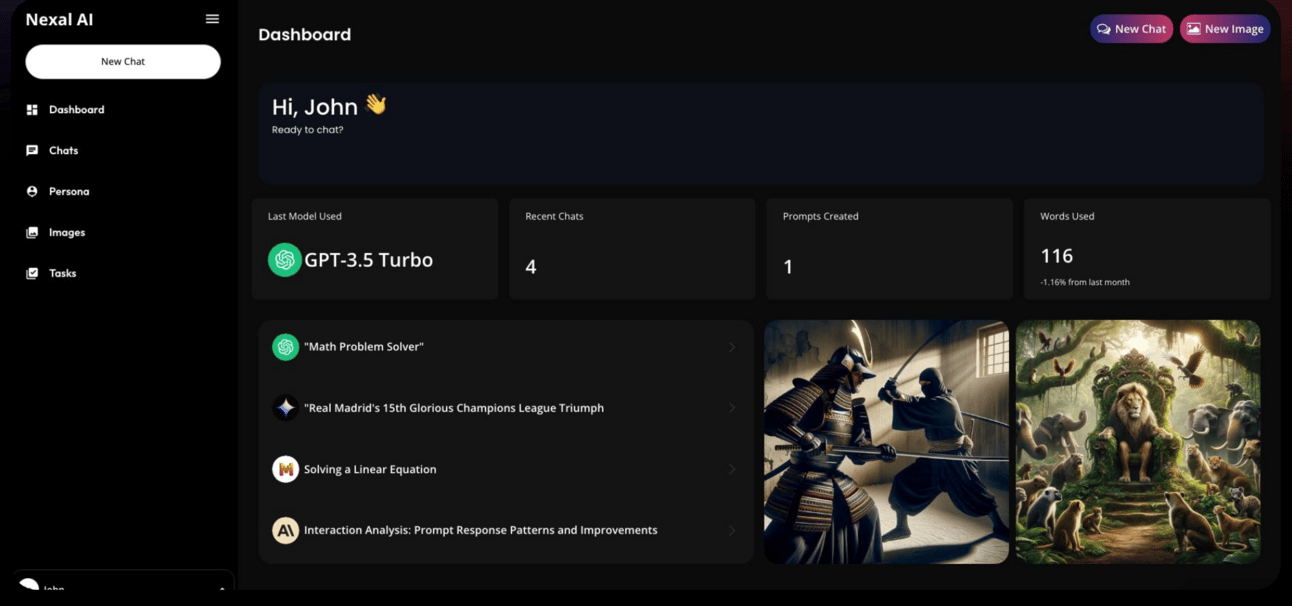The width and height of the screenshot is (1292, 606).
Task: Click the Chats speech bubble icon
Action: (x=32, y=151)
